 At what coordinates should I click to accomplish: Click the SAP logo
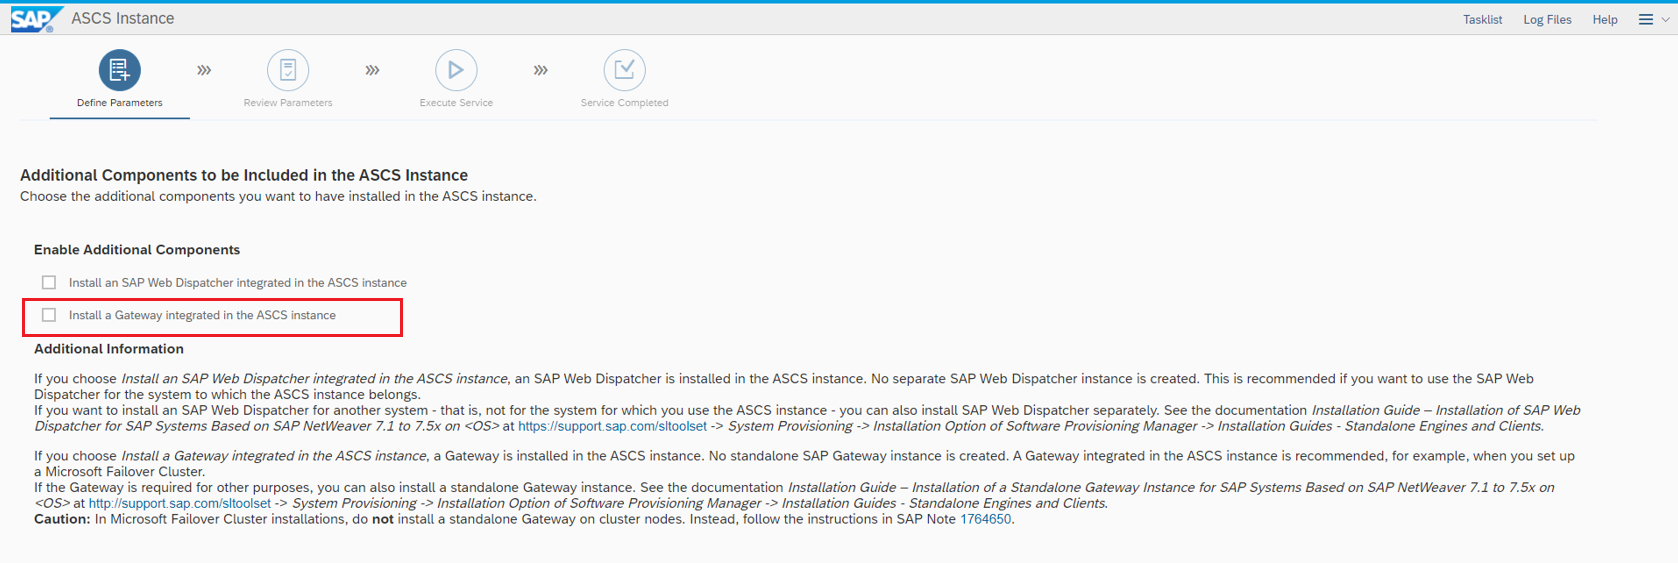tap(35, 19)
